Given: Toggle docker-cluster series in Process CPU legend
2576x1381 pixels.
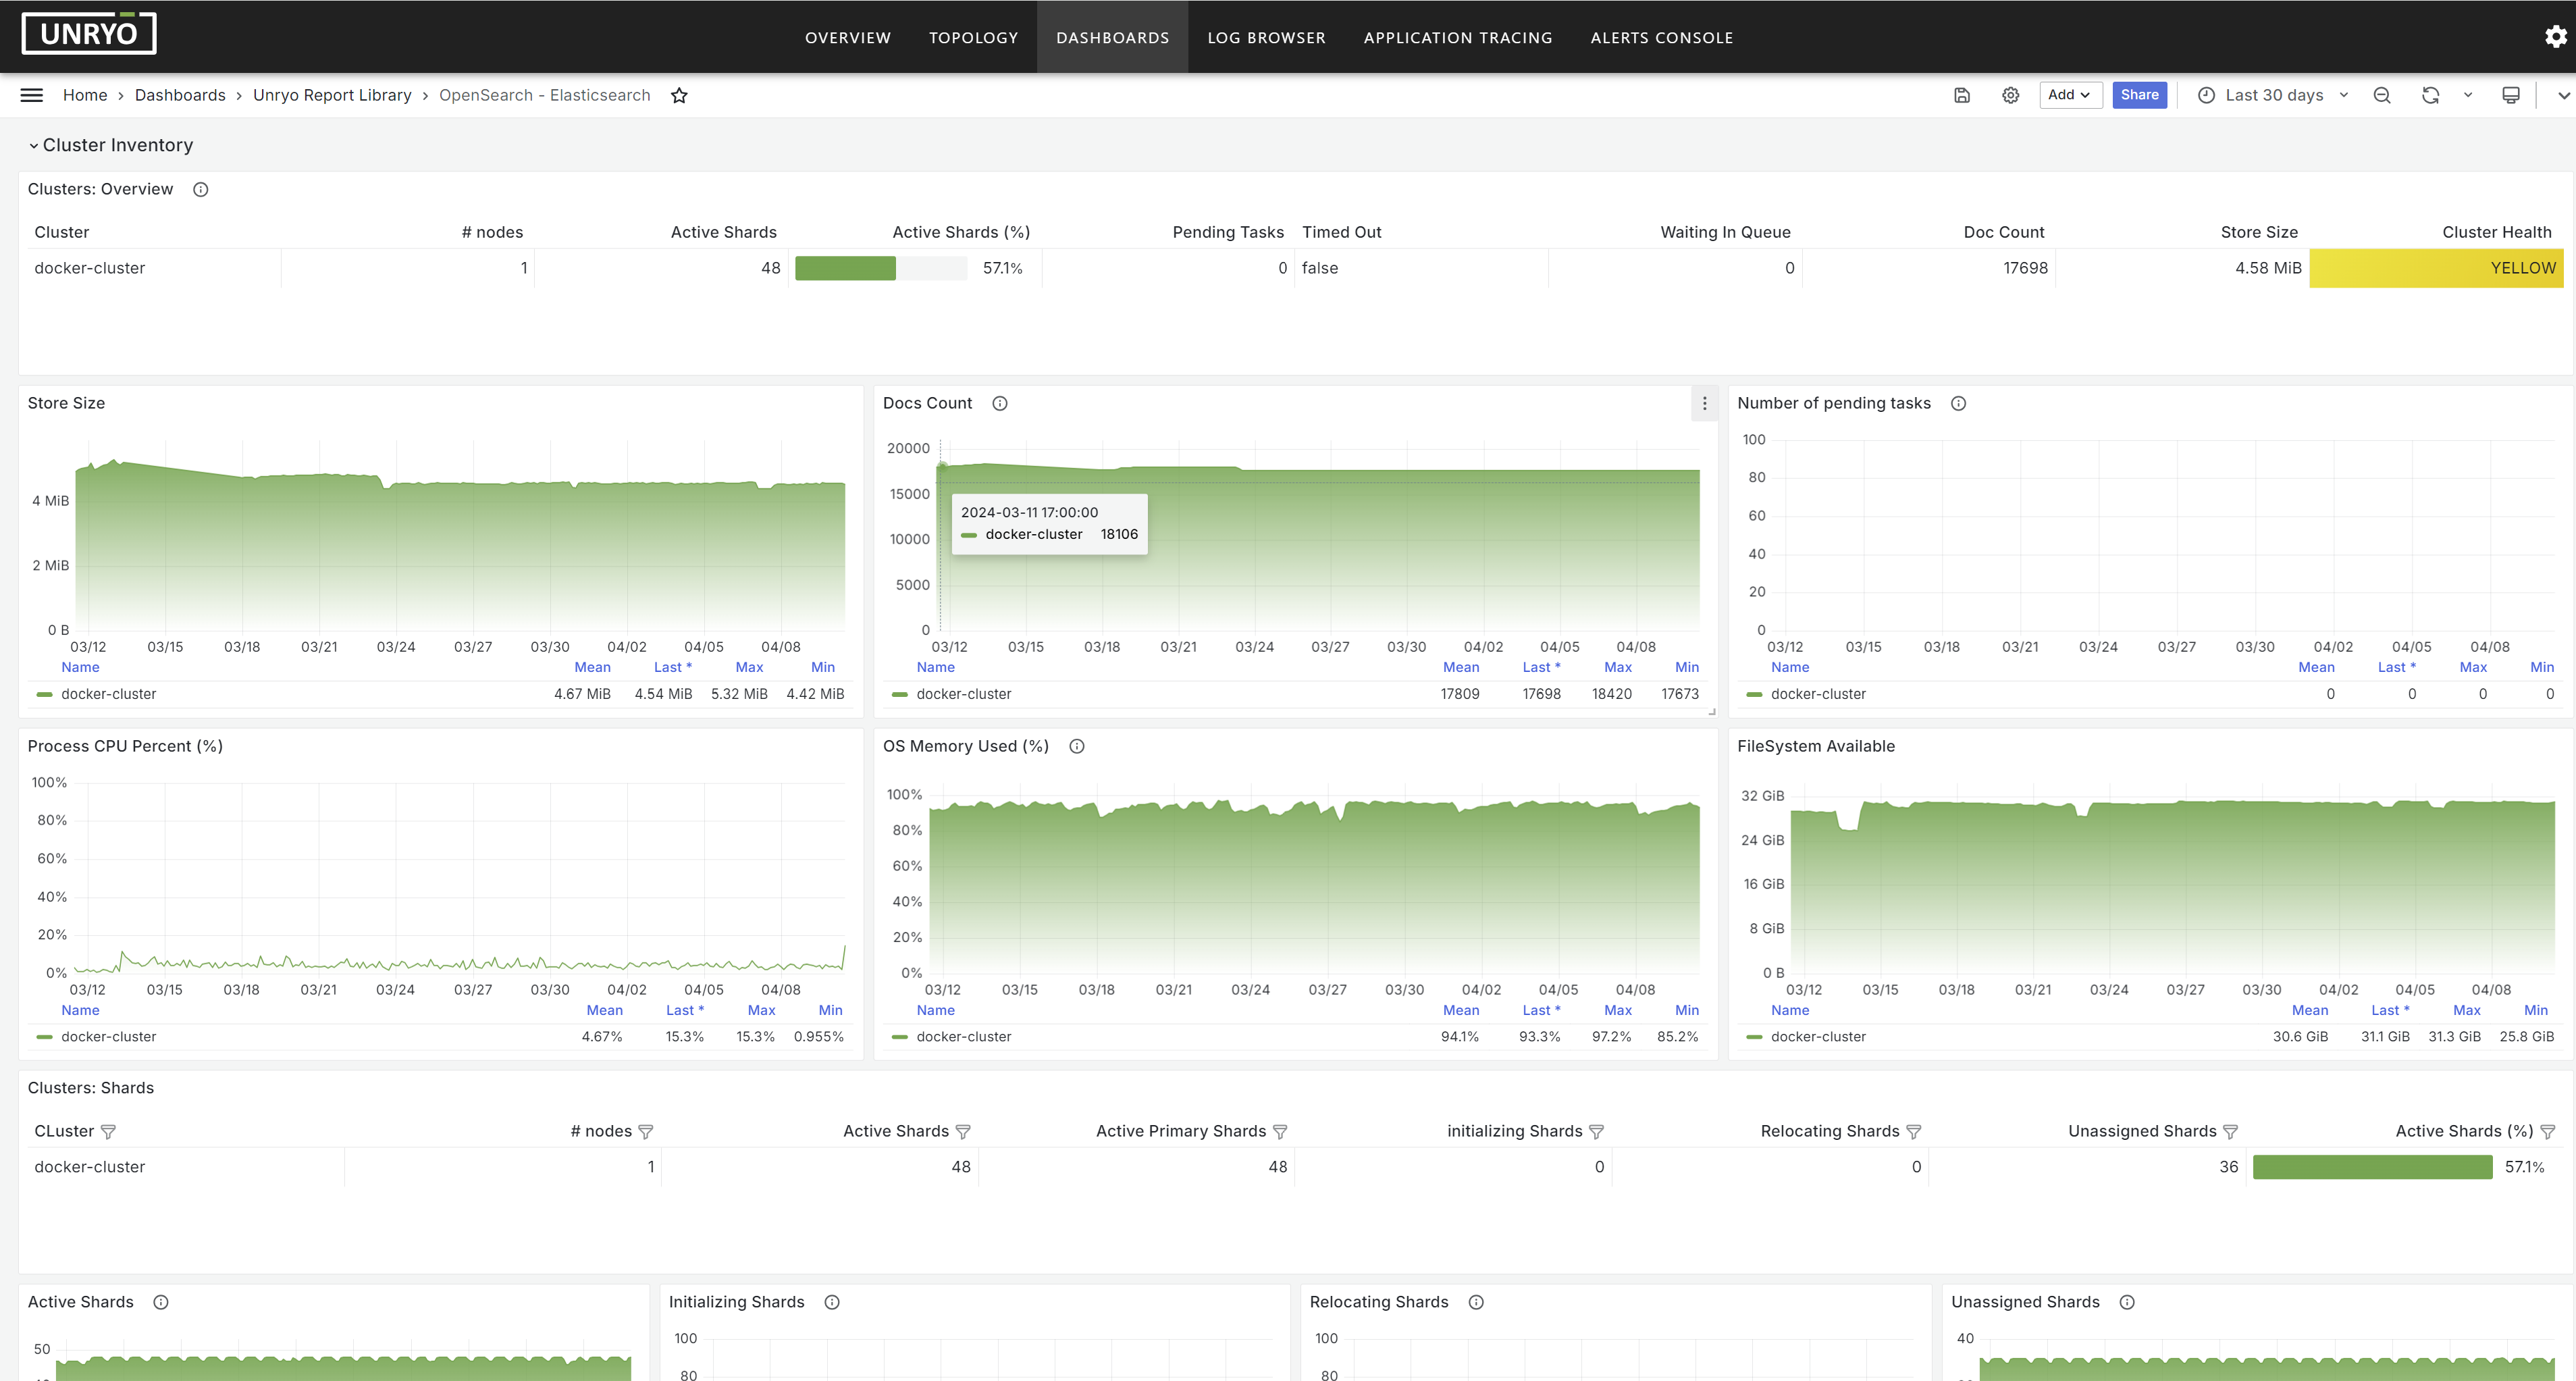Looking at the screenshot, I should click(x=108, y=1037).
